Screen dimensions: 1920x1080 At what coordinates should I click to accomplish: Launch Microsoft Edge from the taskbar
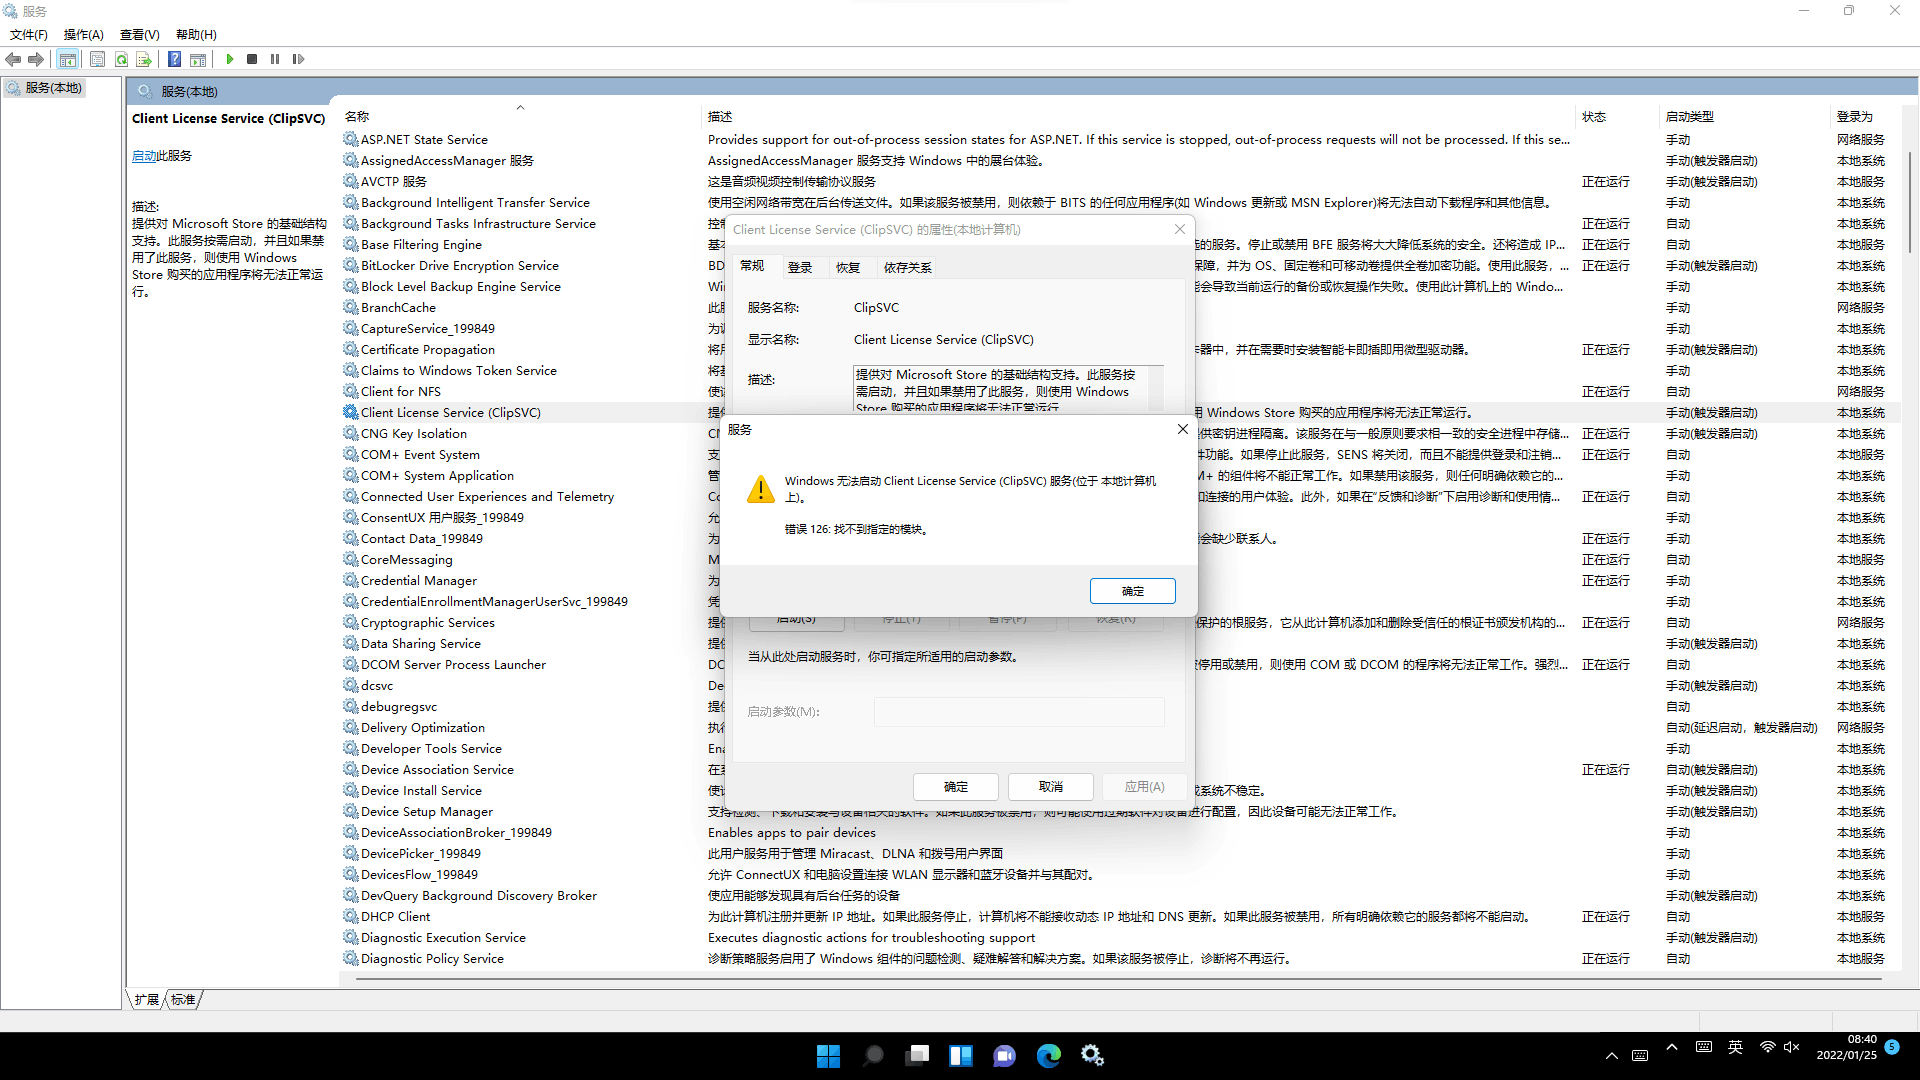[x=1049, y=1056]
